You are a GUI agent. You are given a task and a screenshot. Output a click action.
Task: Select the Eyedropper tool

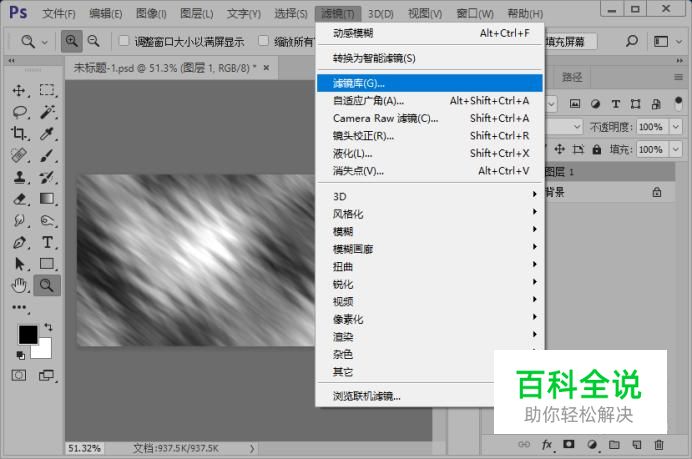pyautogui.click(x=47, y=133)
